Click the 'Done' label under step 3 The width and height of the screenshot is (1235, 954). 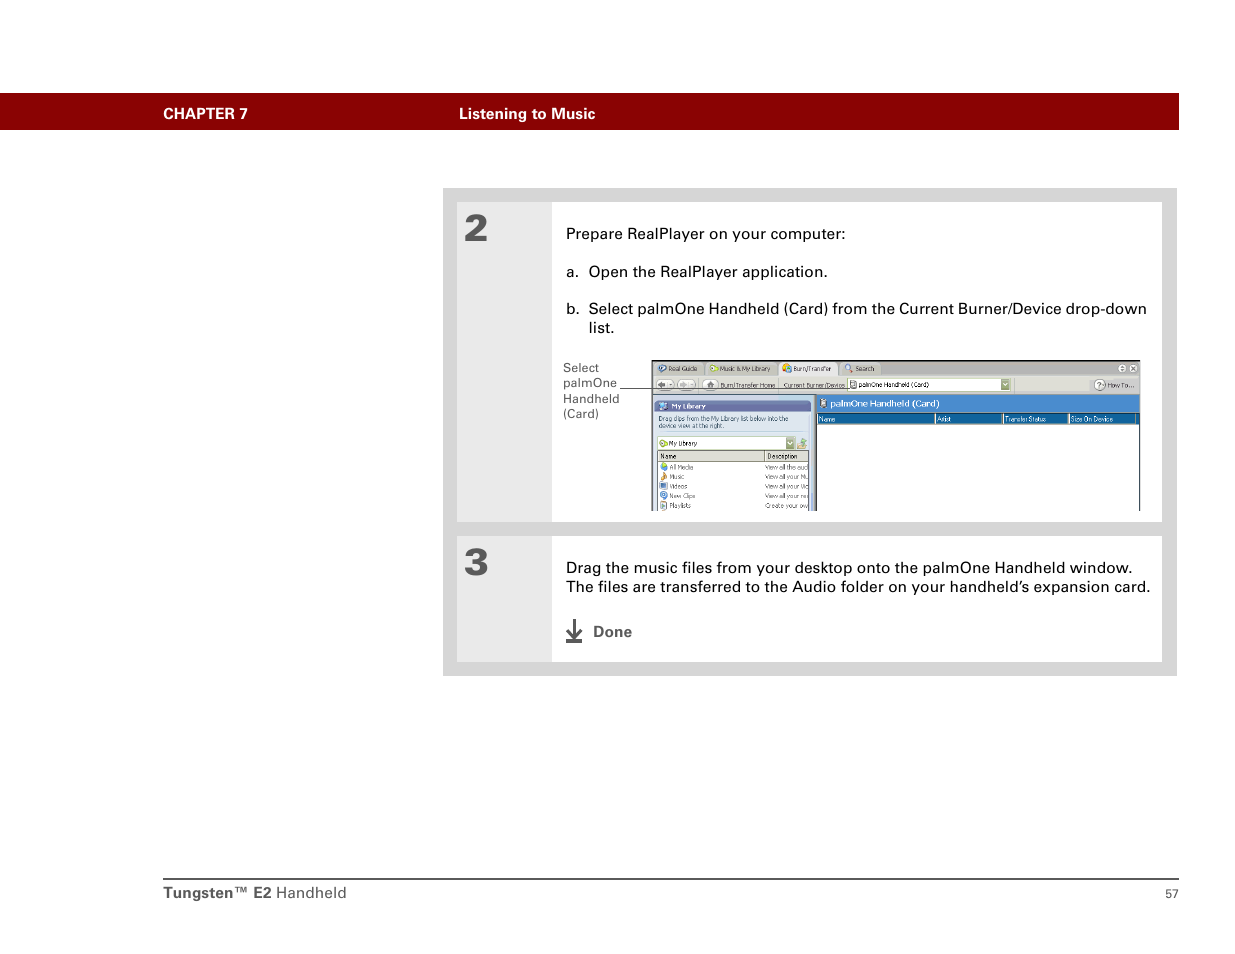tap(612, 632)
